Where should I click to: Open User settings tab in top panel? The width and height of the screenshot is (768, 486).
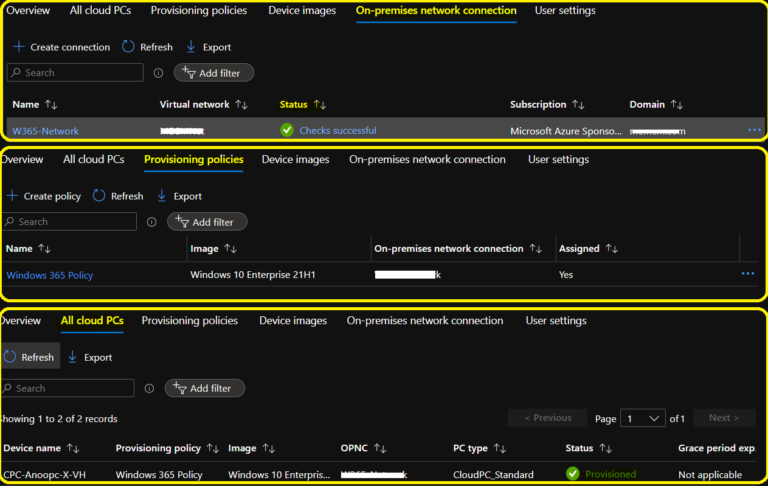565,10
